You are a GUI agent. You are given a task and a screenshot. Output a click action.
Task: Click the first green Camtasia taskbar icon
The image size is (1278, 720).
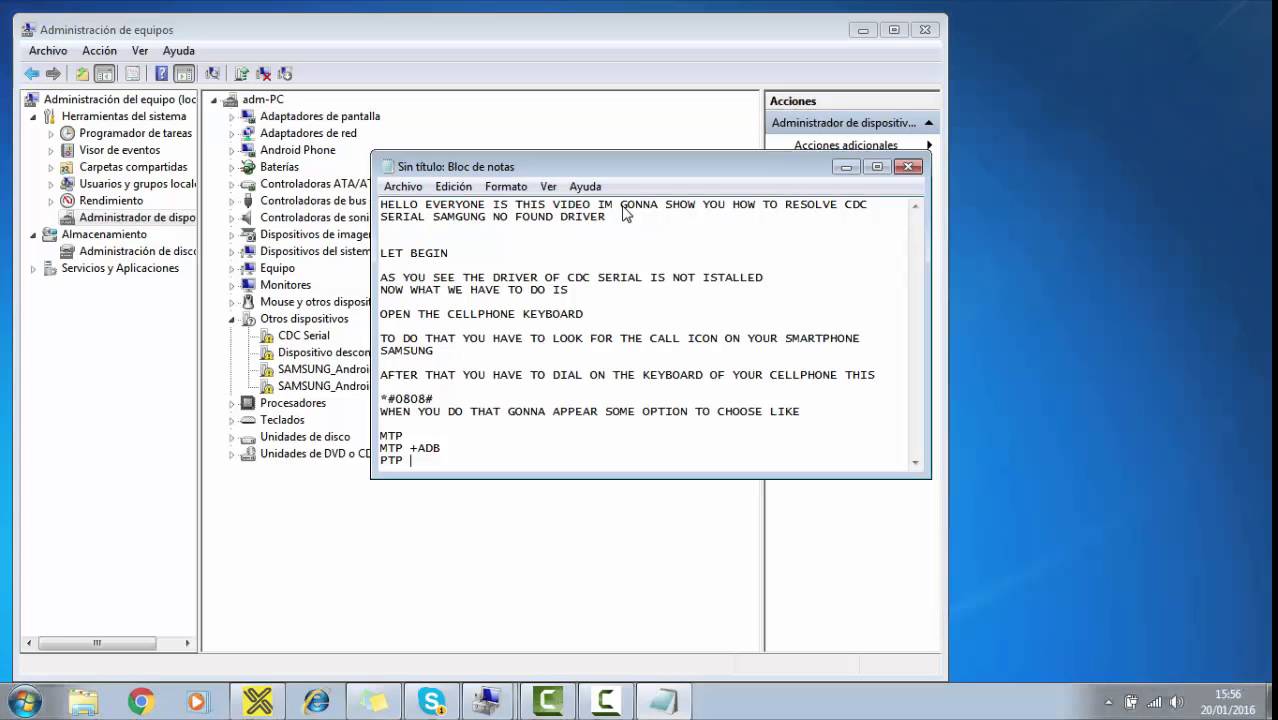click(548, 702)
